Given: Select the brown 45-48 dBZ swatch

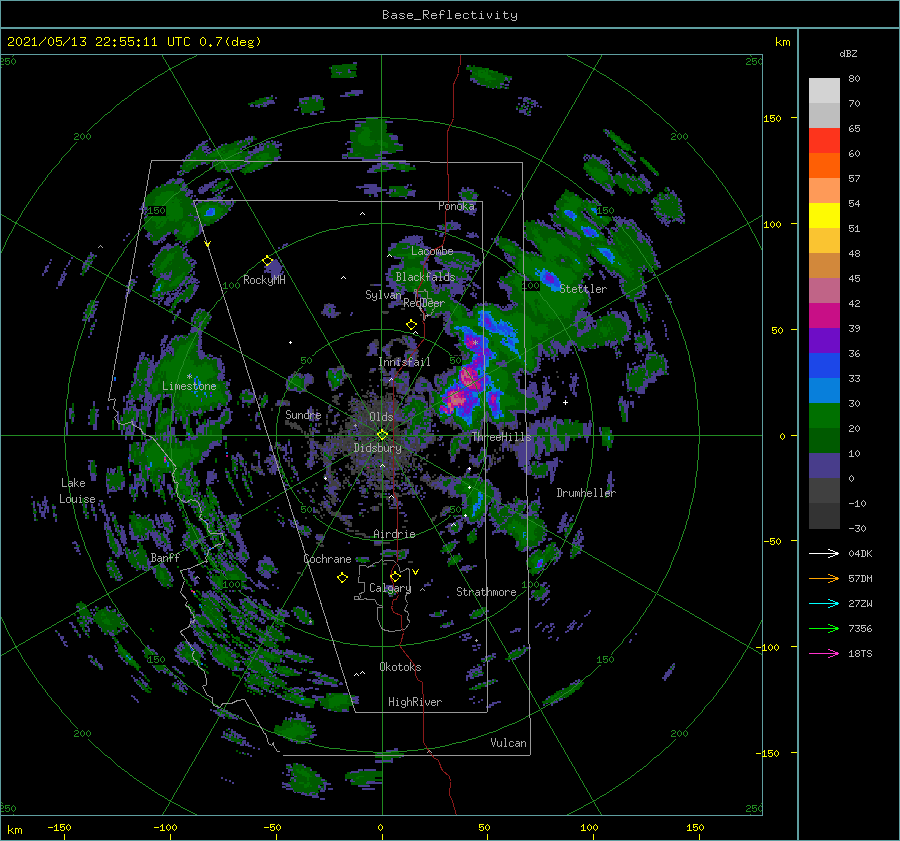Looking at the screenshot, I should 824,266.
